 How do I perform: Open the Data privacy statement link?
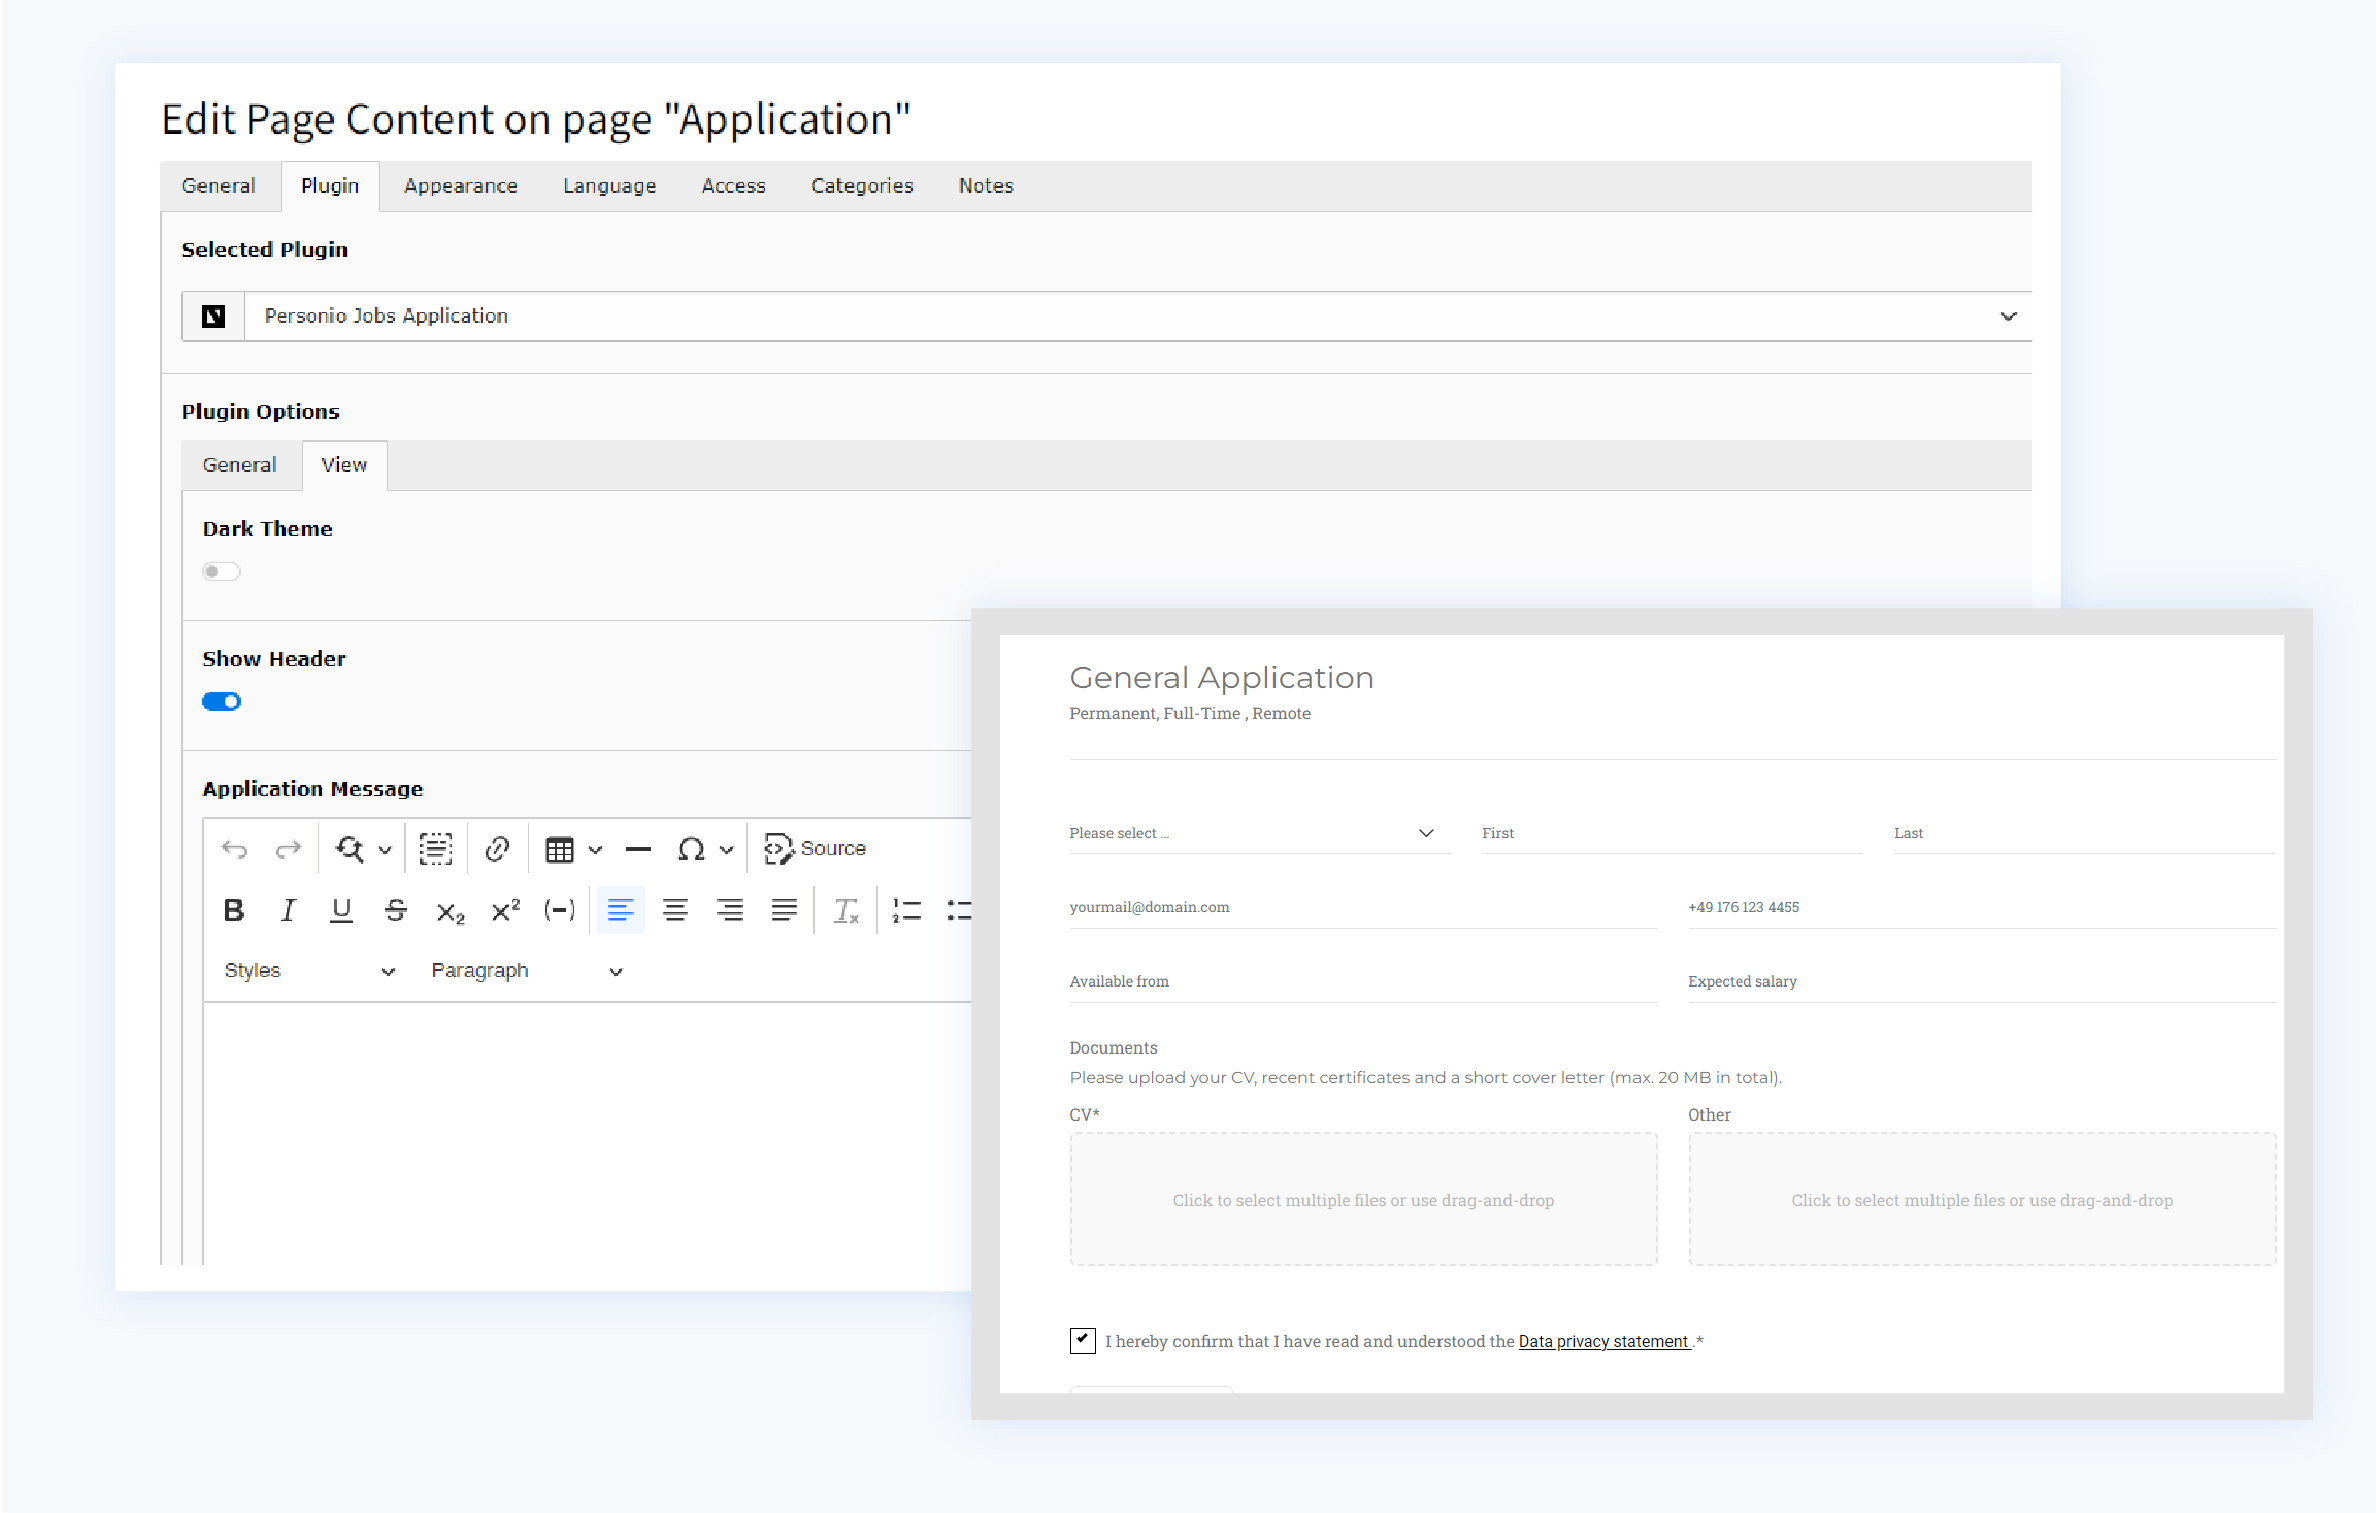coord(1603,1341)
